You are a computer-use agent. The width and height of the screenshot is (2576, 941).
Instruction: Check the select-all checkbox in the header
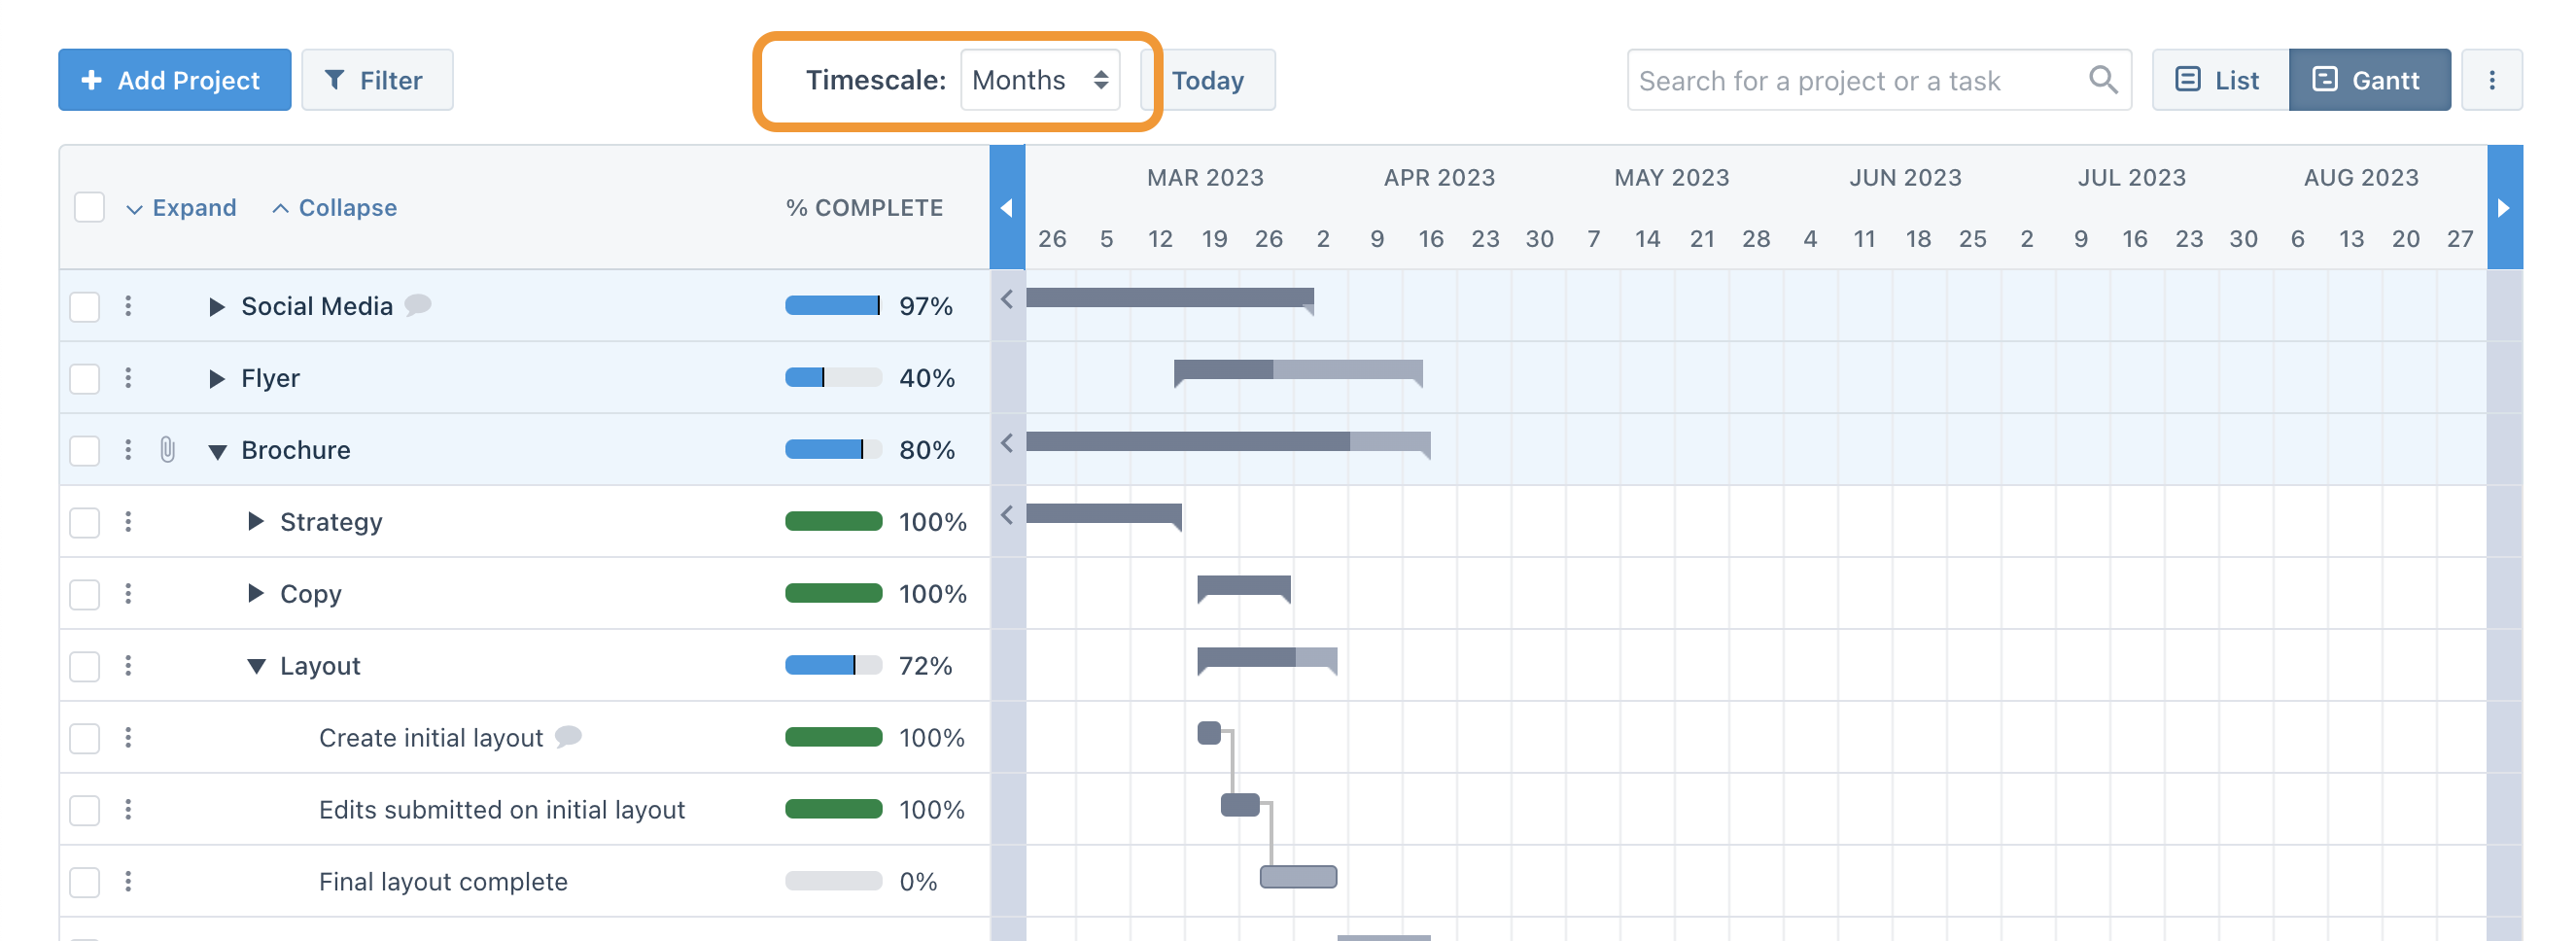pyautogui.click(x=89, y=207)
